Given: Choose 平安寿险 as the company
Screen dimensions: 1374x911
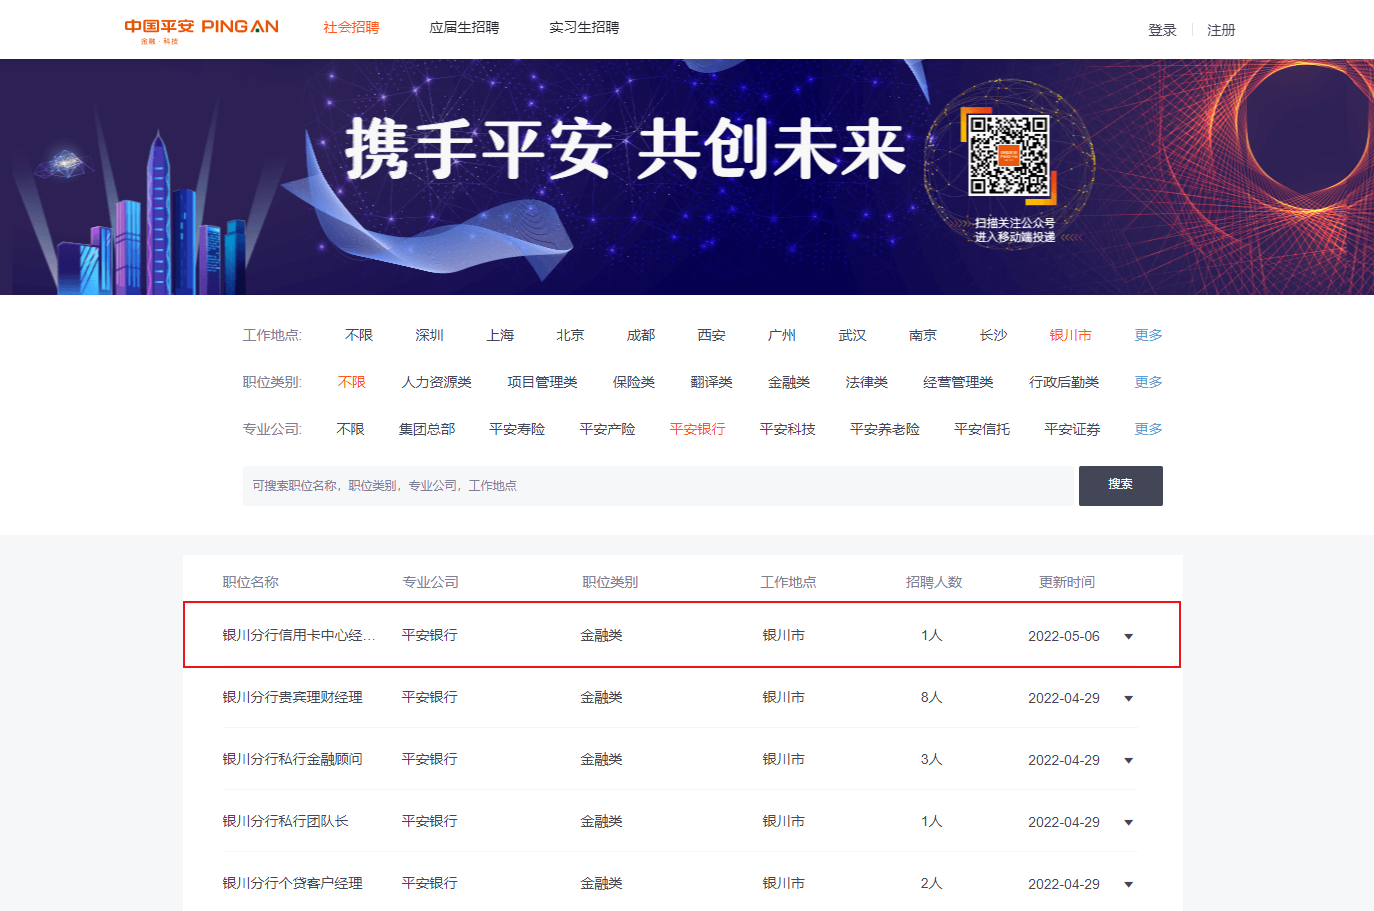Looking at the screenshot, I should tap(517, 429).
